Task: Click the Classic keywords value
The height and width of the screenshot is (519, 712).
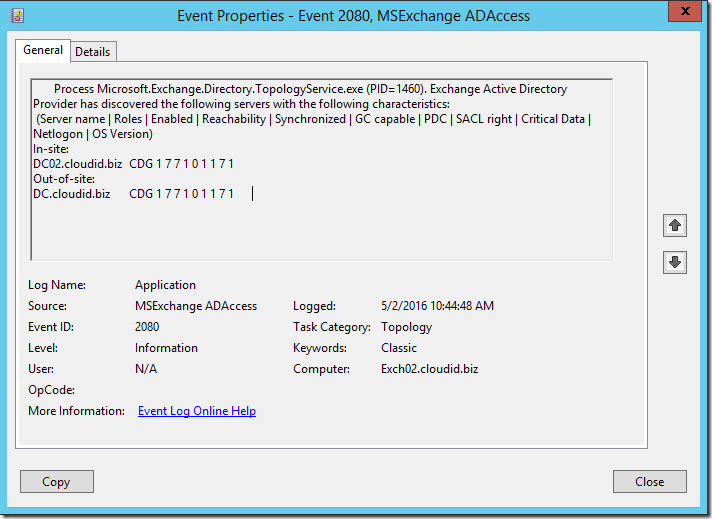Action: pyautogui.click(x=399, y=348)
